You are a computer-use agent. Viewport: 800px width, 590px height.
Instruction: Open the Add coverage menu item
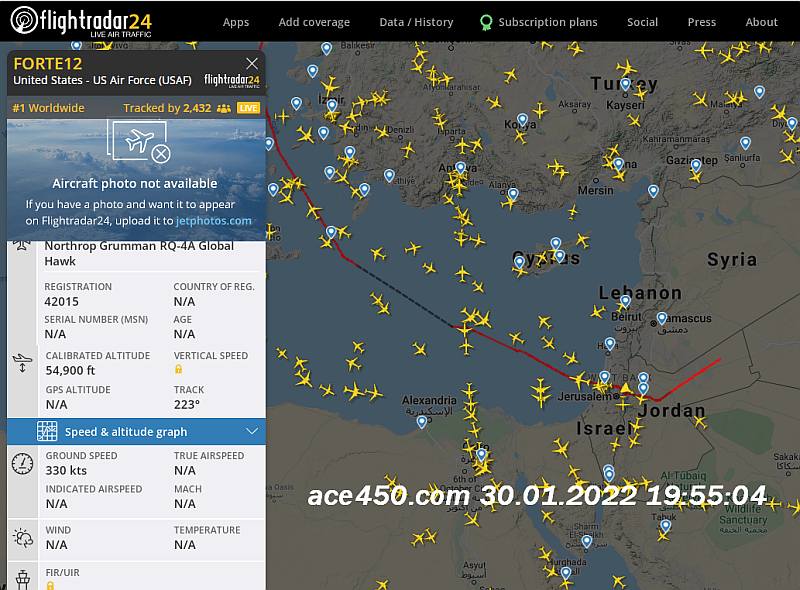(x=314, y=22)
